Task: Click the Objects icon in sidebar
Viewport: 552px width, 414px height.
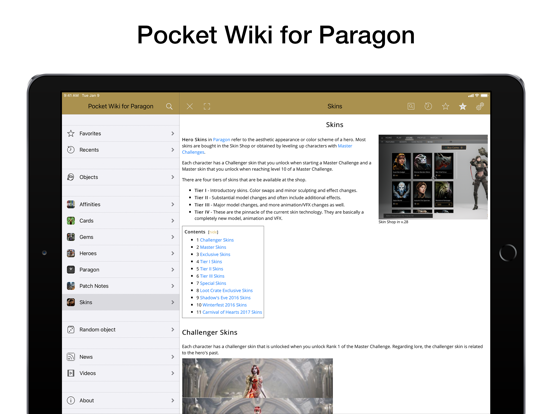Action: 71,177
